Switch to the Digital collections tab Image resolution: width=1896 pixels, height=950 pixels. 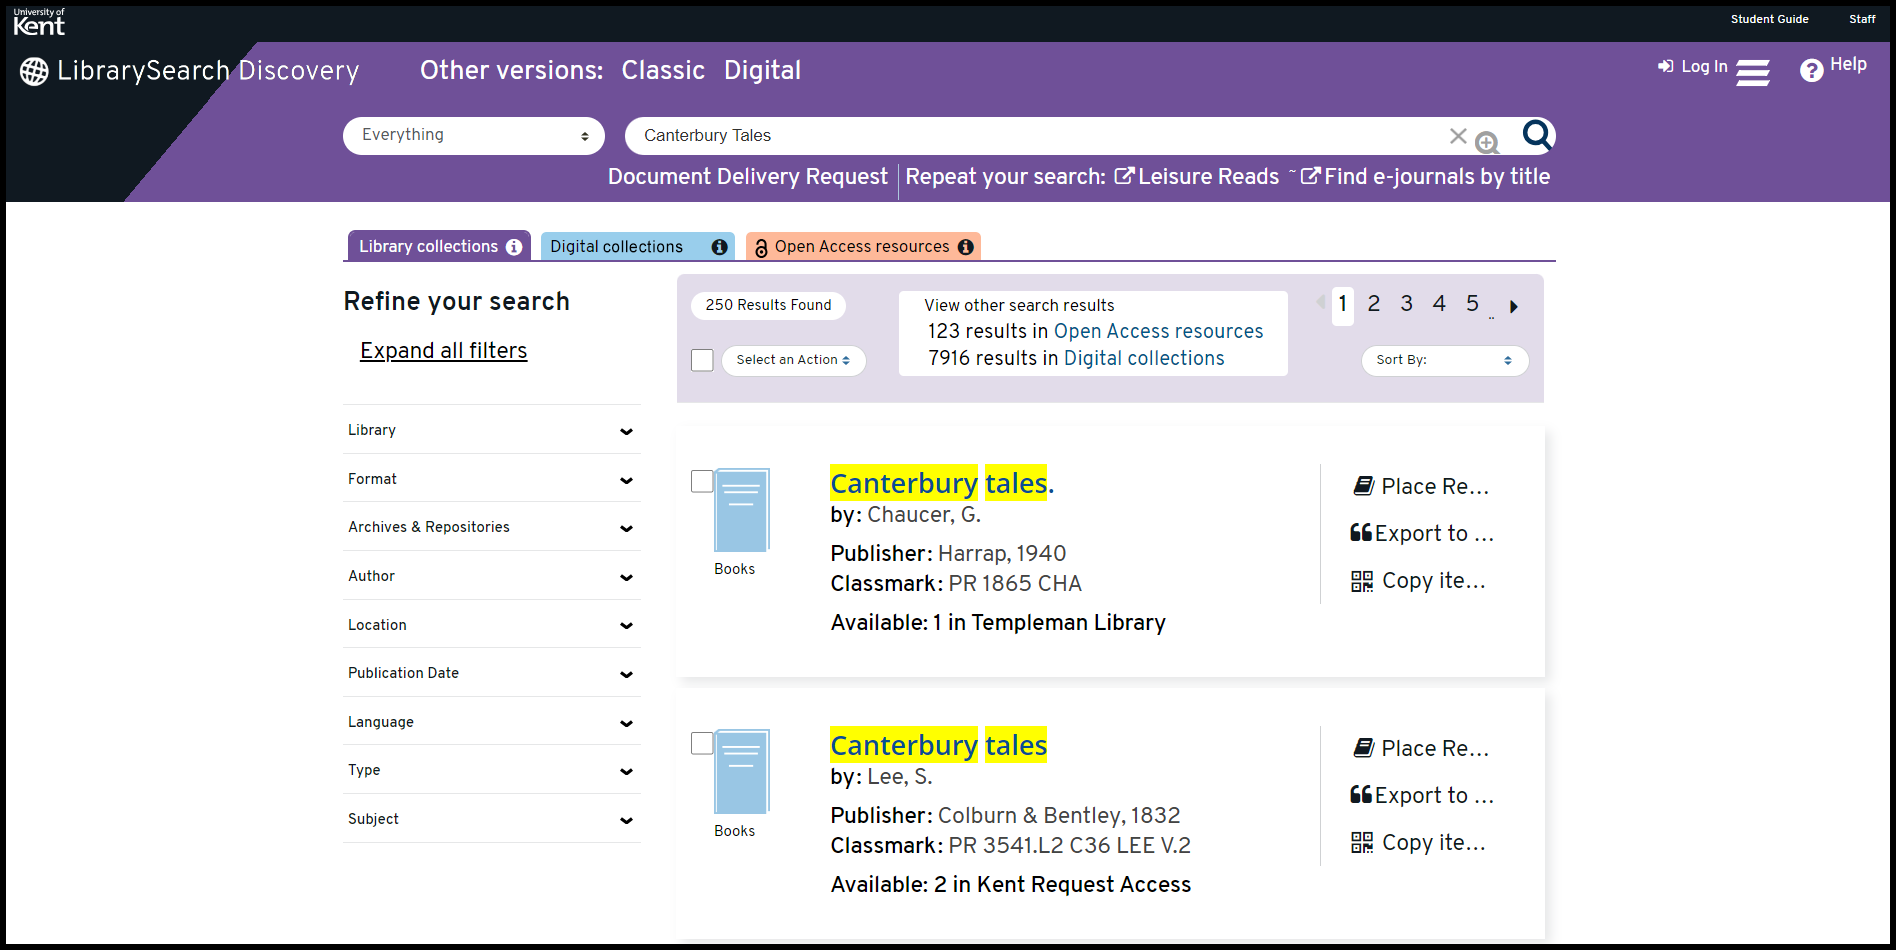[617, 247]
